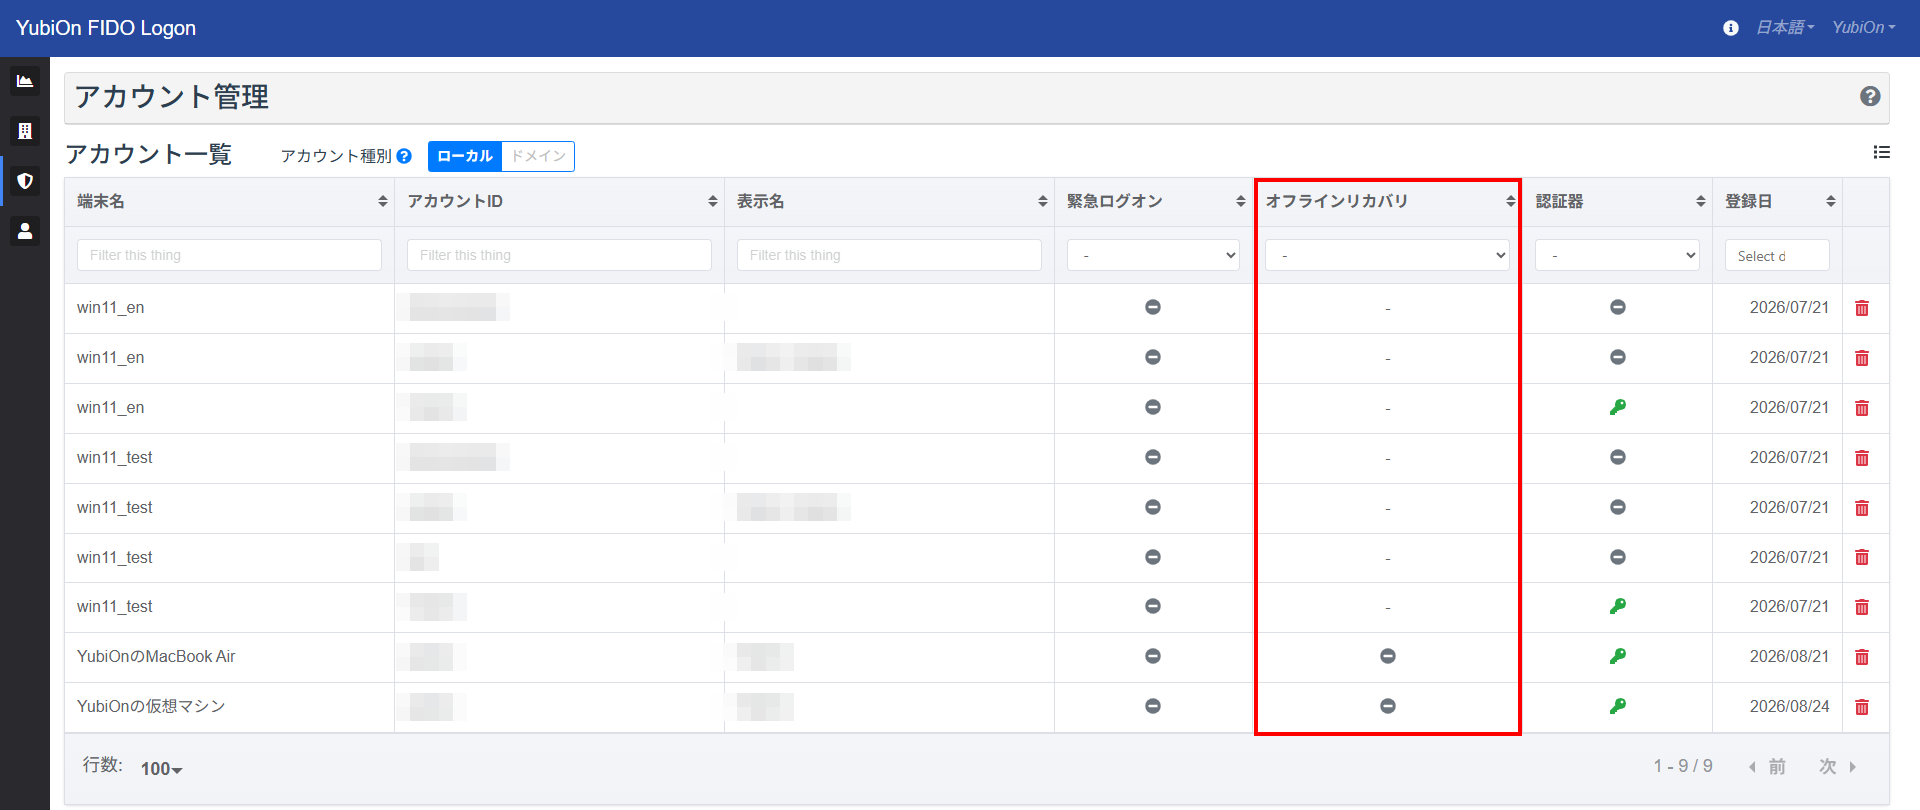Open the 登録日 date filter field
1920x810 pixels.
click(x=1777, y=255)
